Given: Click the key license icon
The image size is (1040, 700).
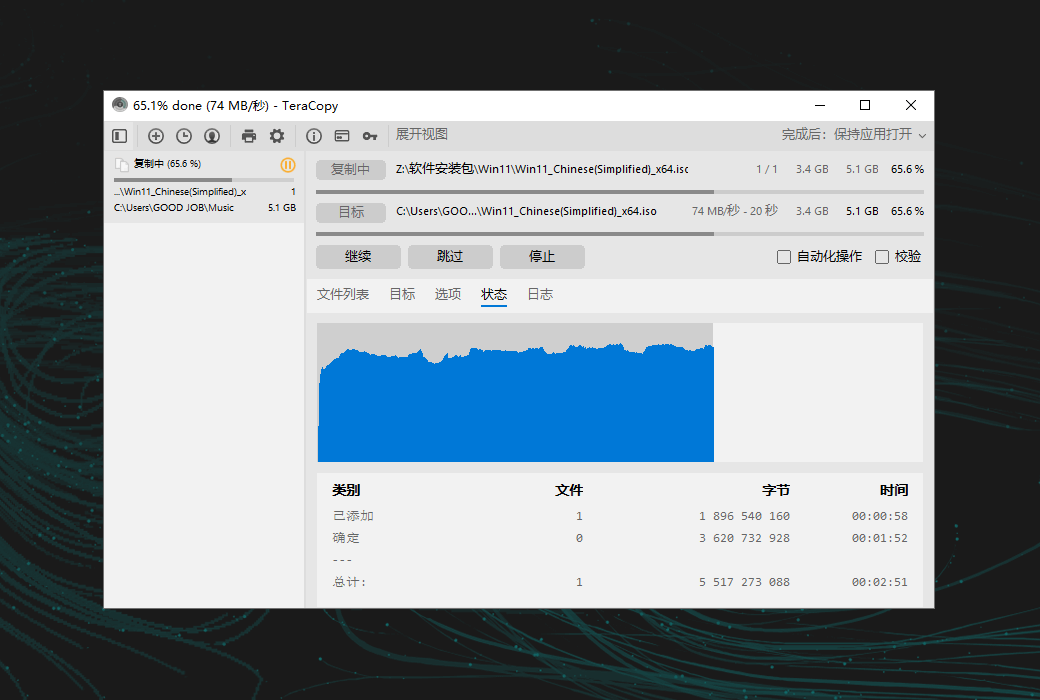Looking at the screenshot, I should tap(370, 136).
